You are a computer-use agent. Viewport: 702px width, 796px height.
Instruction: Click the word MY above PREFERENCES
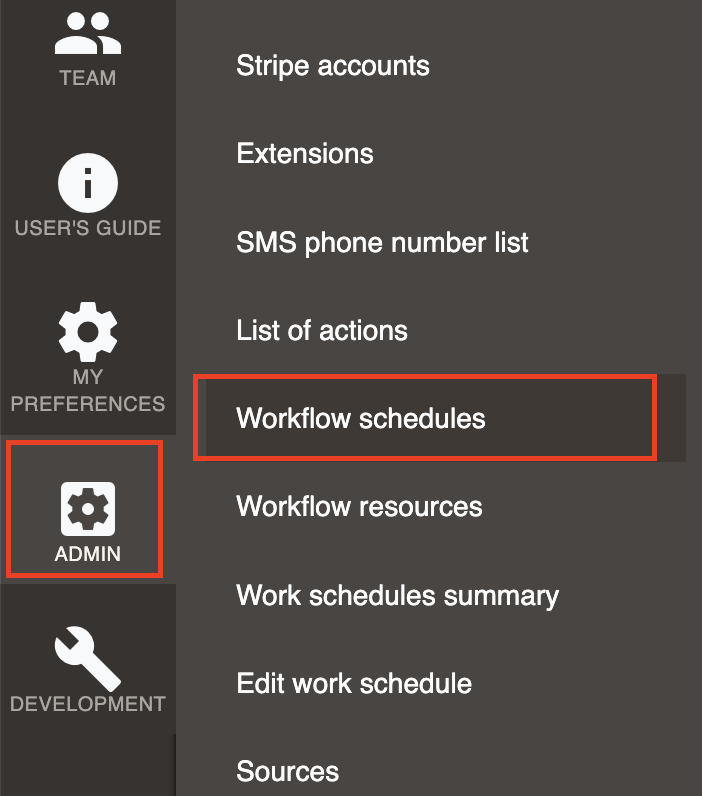(x=88, y=377)
